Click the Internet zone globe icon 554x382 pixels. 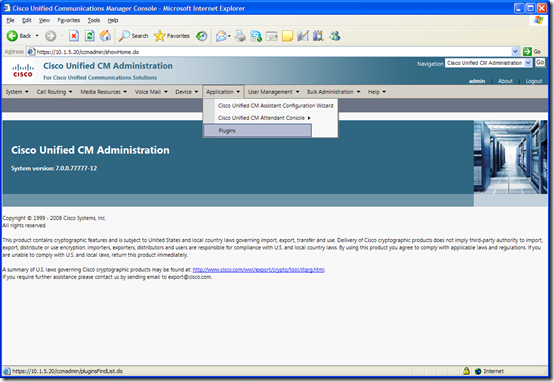pos(478,371)
